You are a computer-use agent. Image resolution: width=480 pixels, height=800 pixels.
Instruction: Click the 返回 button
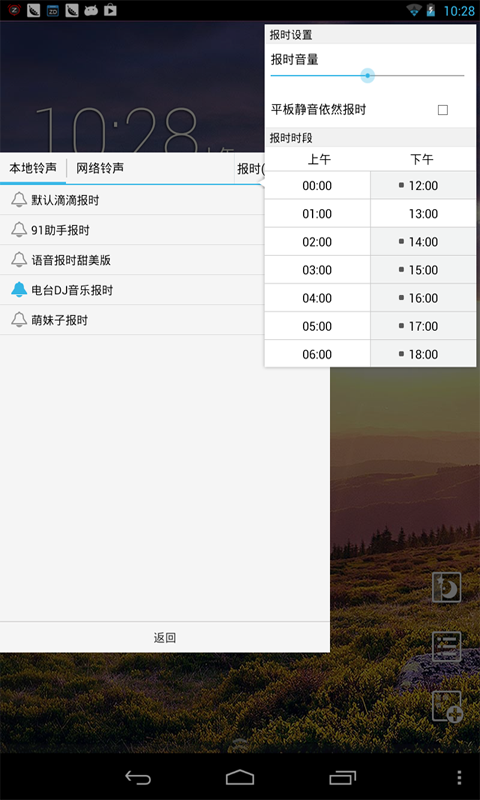click(165, 637)
